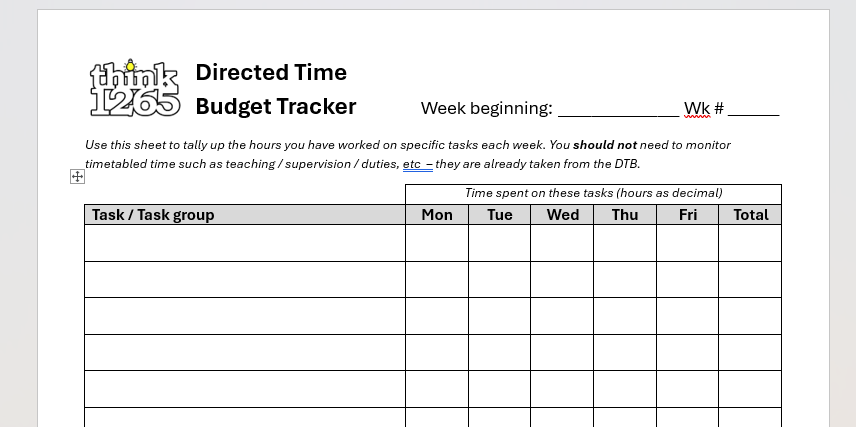Click the Time spent on these tasks cell
The height and width of the screenshot is (427, 856).
(593, 194)
